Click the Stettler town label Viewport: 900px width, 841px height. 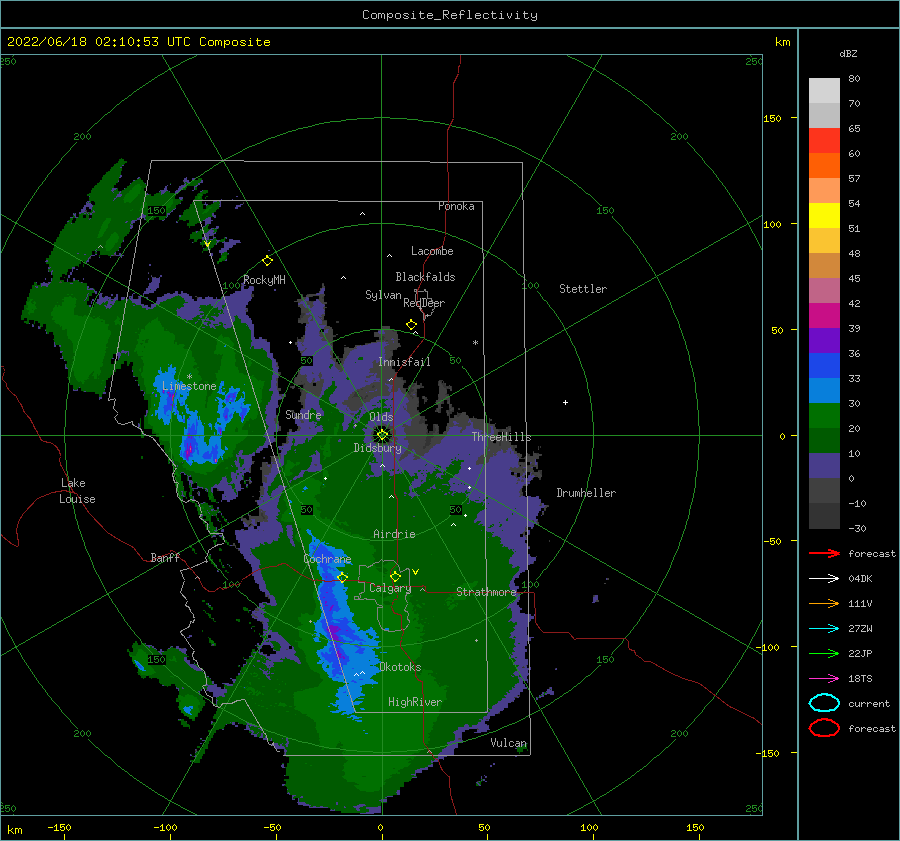click(x=583, y=289)
